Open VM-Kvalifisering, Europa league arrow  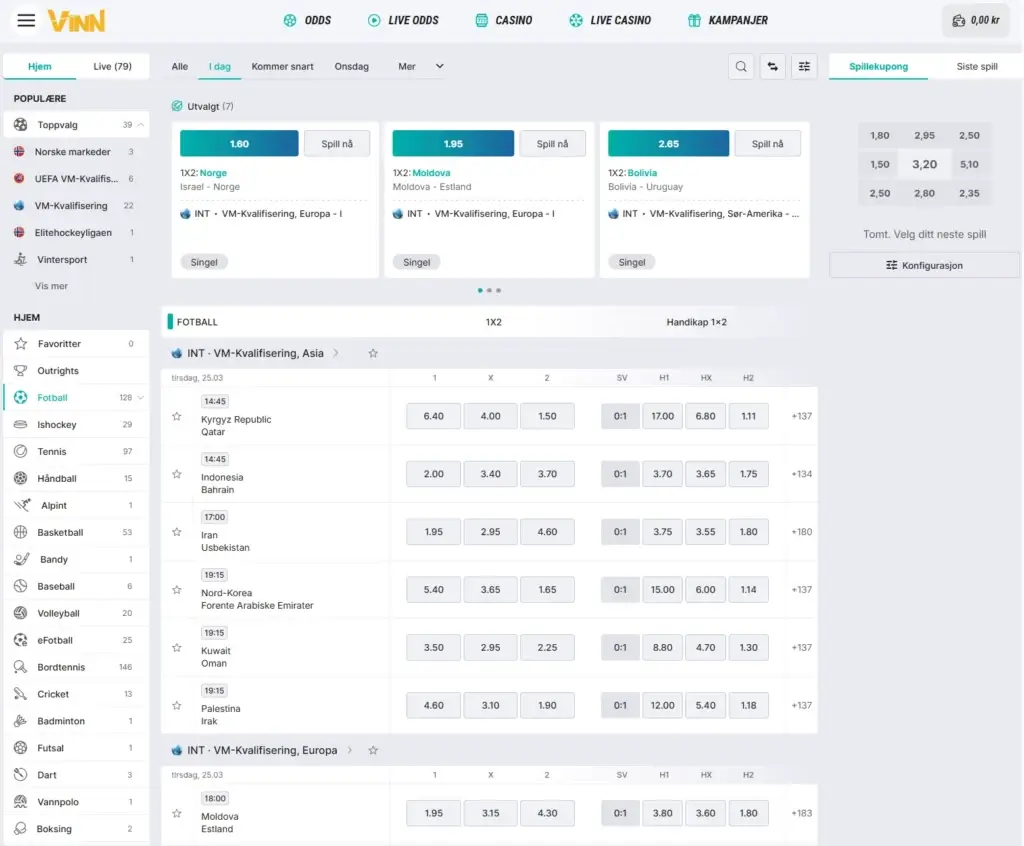coord(349,750)
